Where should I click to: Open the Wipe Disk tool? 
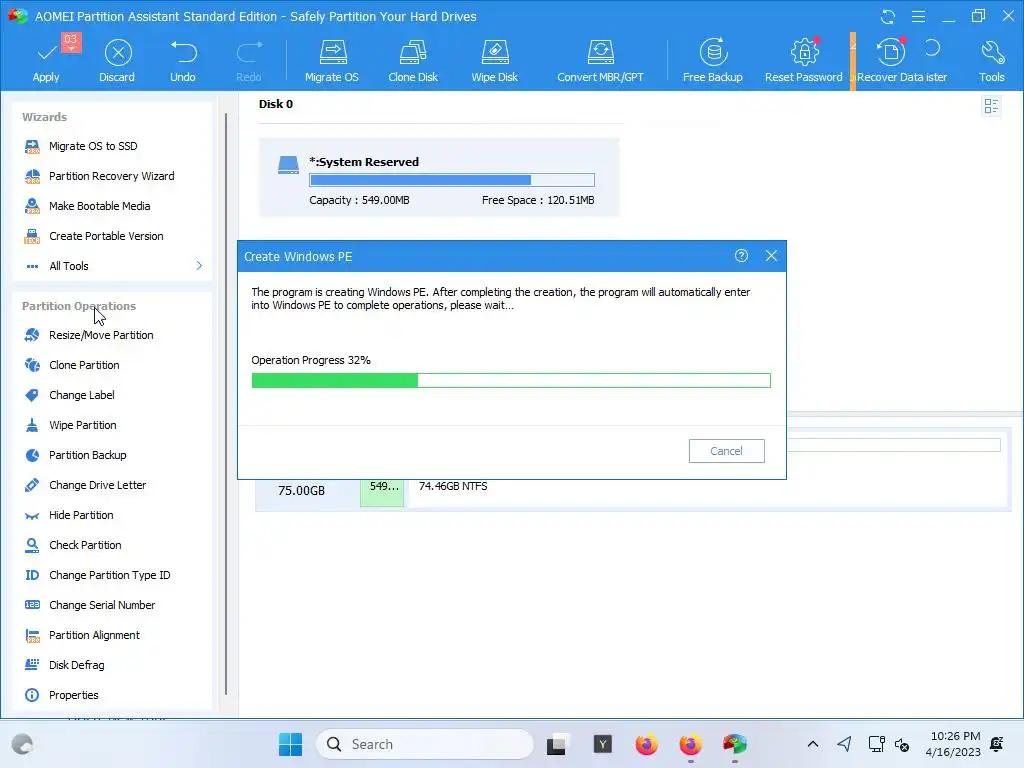point(494,61)
